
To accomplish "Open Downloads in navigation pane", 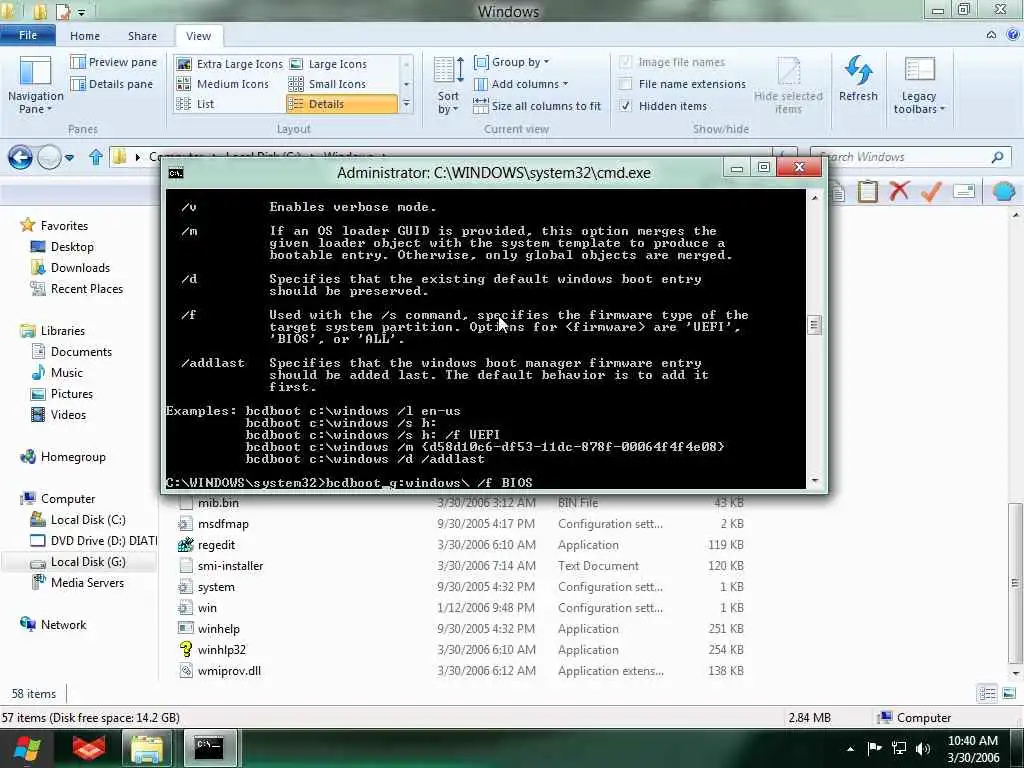I will [x=80, y=268].
